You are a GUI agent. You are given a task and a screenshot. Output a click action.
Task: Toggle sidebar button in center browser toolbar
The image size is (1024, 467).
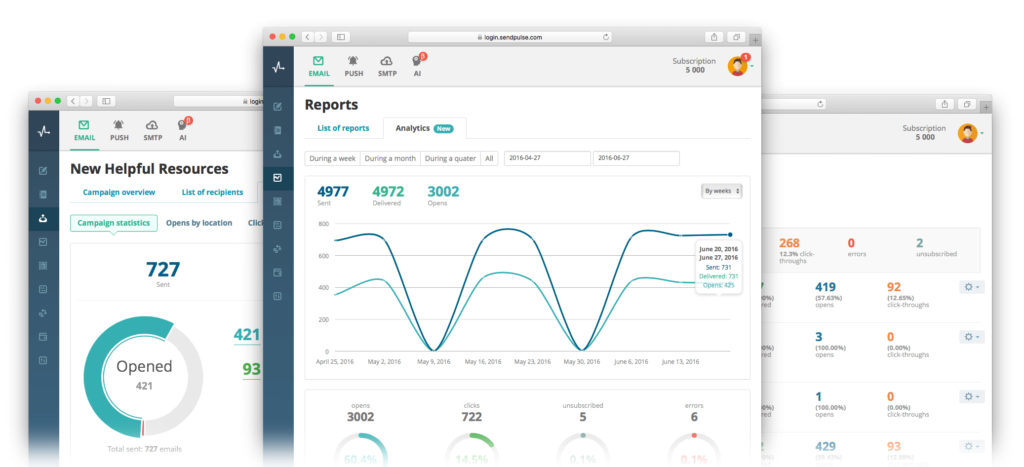click(x=340, y=37)
